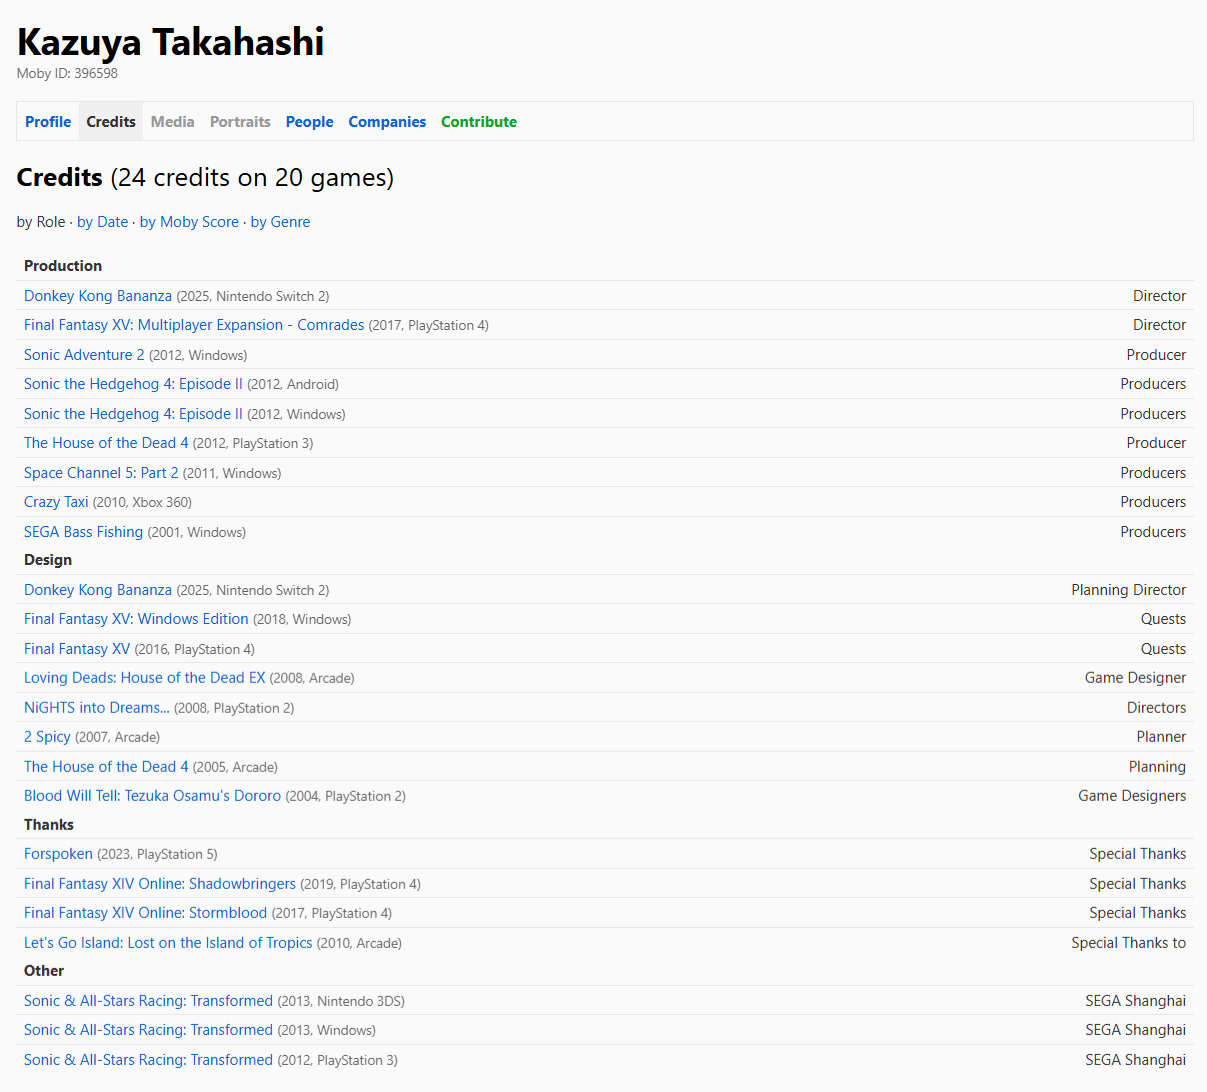
Task: Open the Contribute tab
Action: [479, 122]
